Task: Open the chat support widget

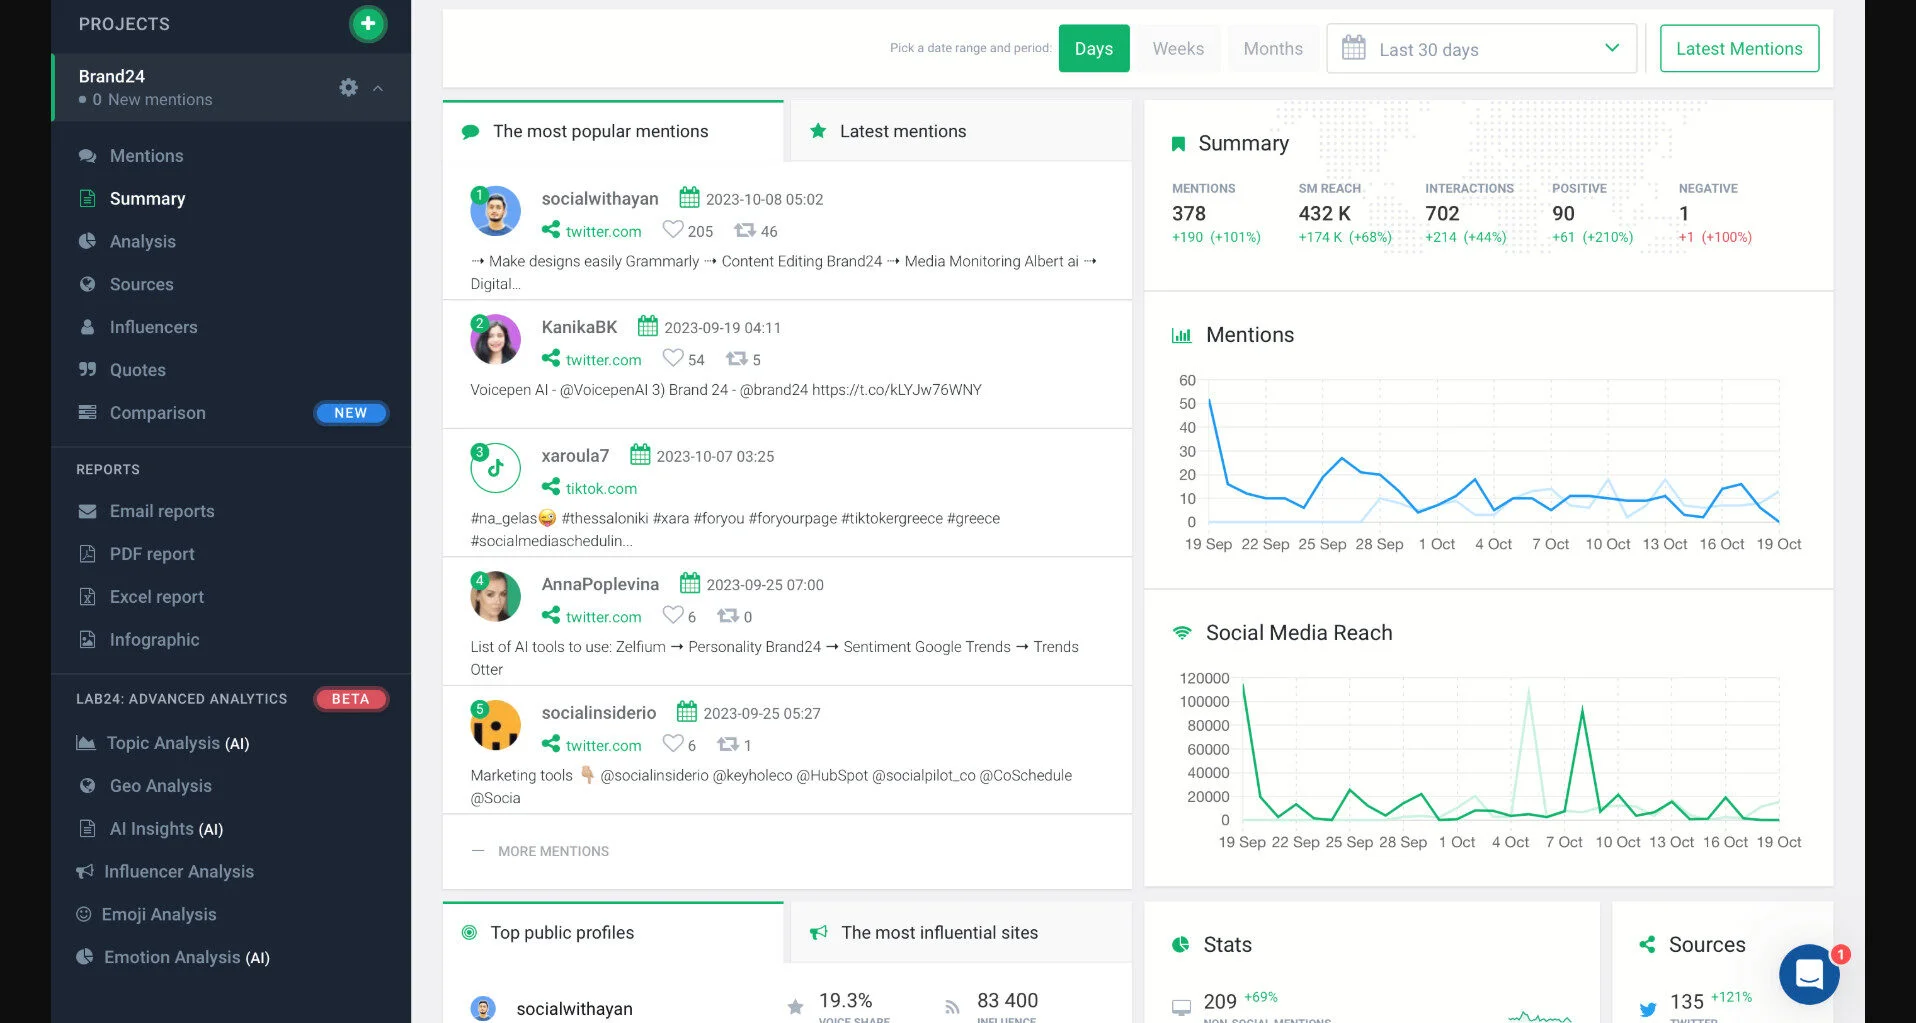Action: [x=1810, y=974]
